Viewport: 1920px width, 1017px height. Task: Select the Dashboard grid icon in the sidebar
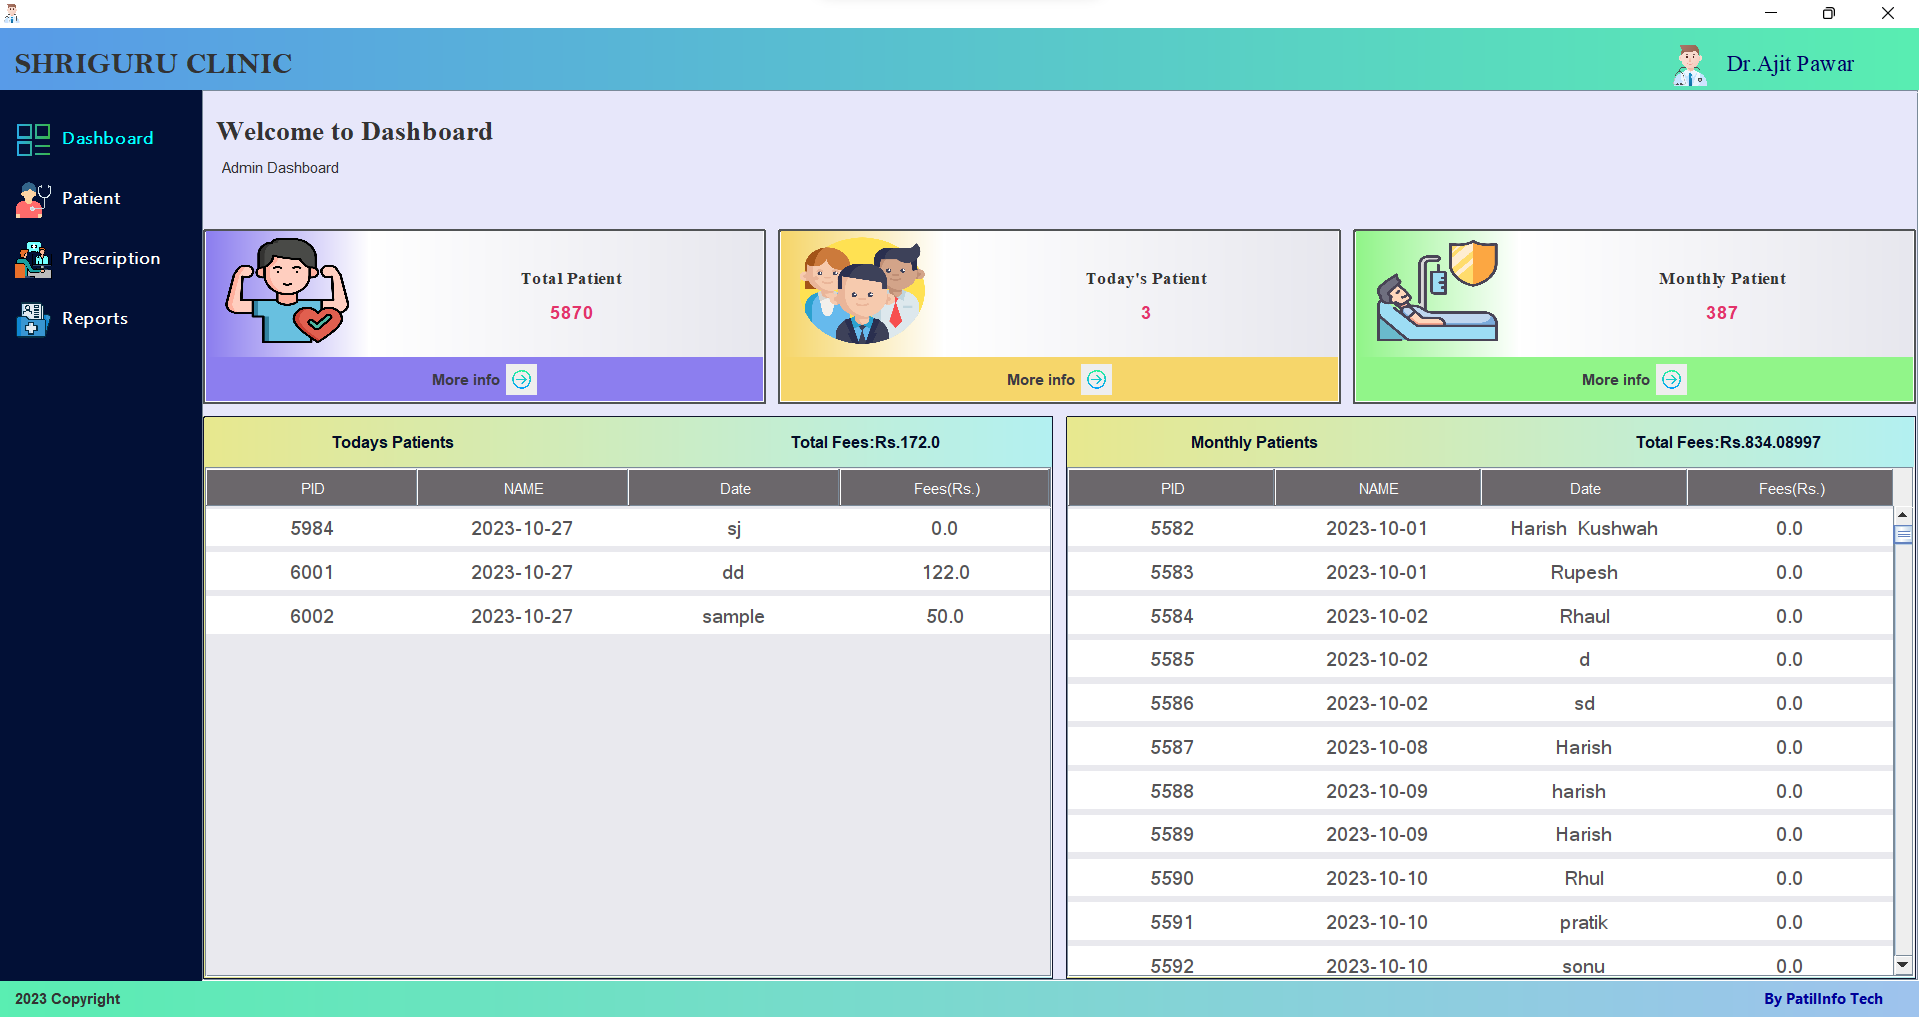click(x=32, y=139)
